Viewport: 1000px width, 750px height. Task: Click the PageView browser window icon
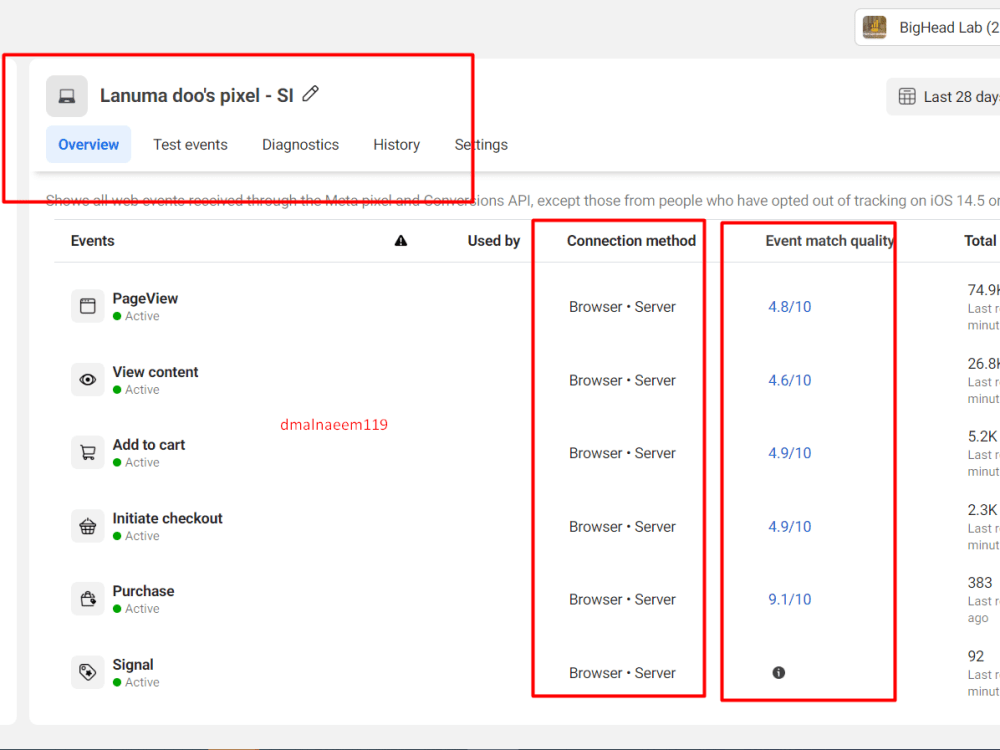pos(88,306)
